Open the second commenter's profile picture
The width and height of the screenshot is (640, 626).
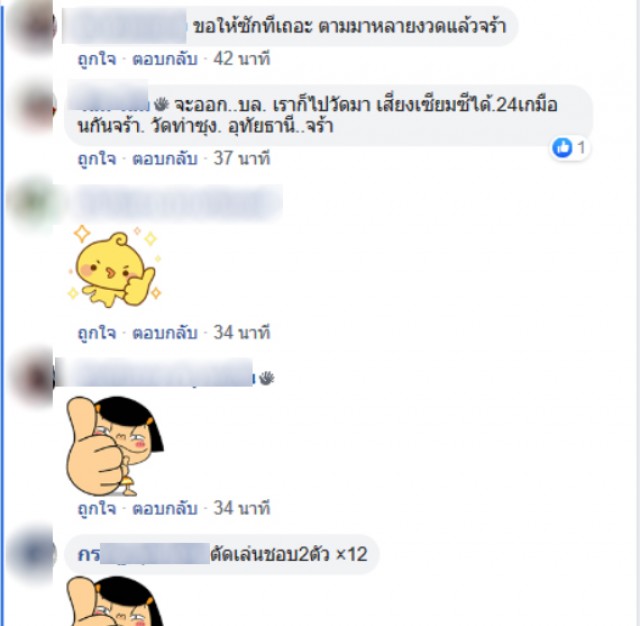click(x=35, y=108)
